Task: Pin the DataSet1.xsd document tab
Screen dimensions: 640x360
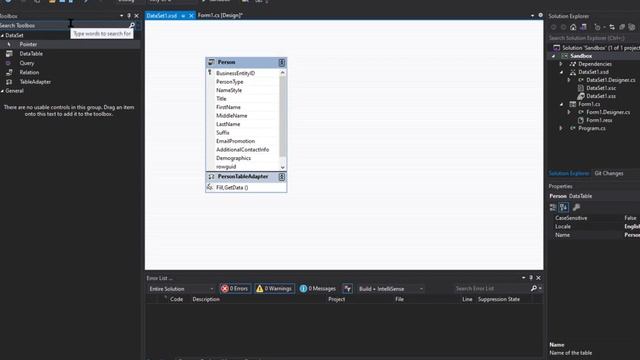Action: pos(183,16)
